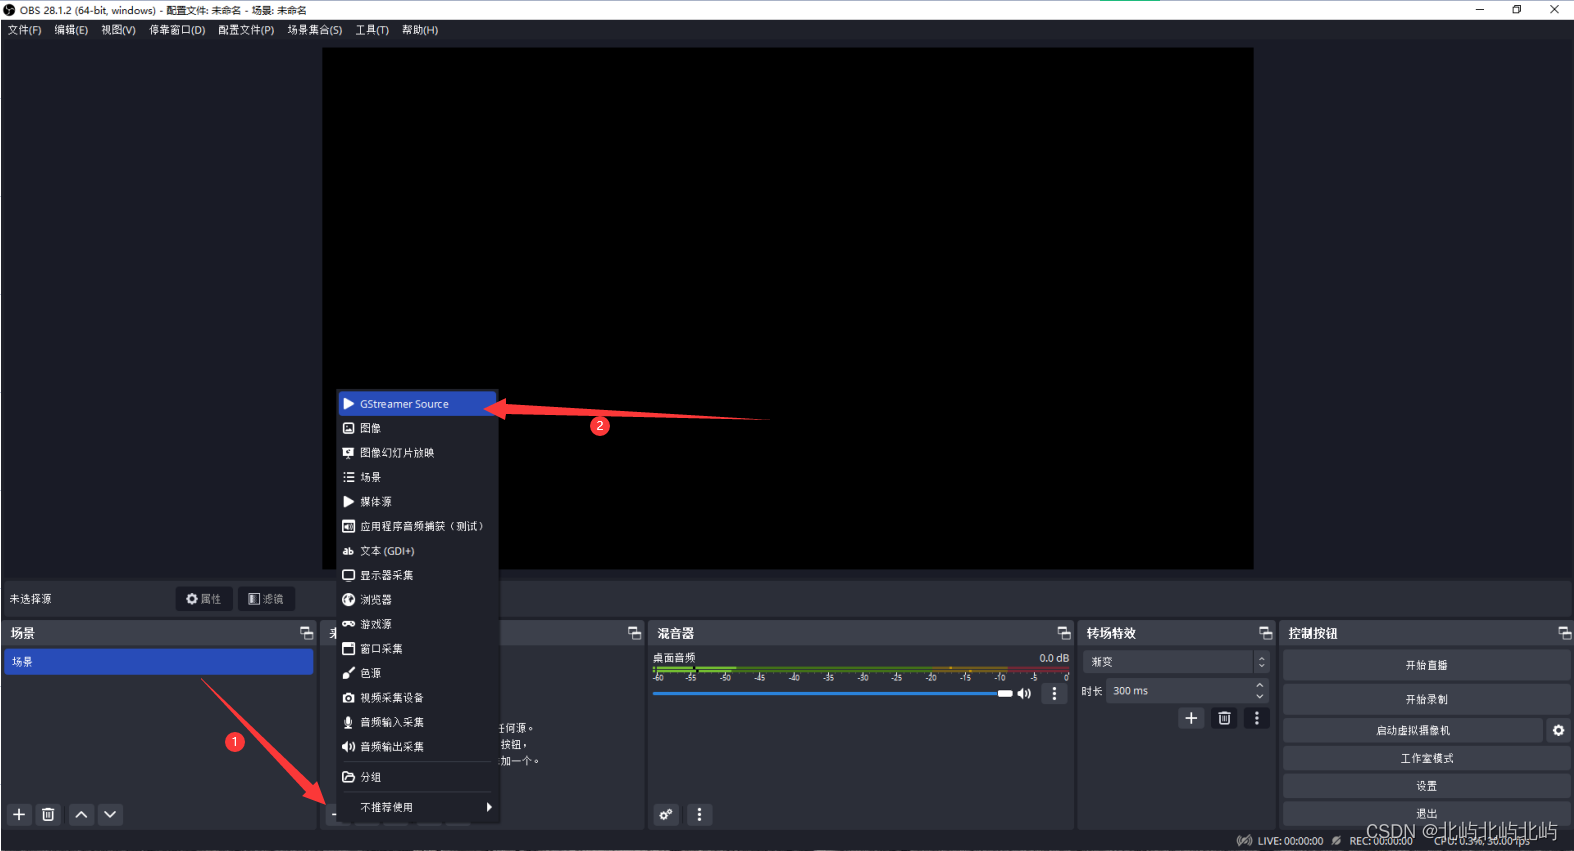Viewport: 1574px width, 851px height.
Task: Click the 开始直播 button
Action: 1426,665
